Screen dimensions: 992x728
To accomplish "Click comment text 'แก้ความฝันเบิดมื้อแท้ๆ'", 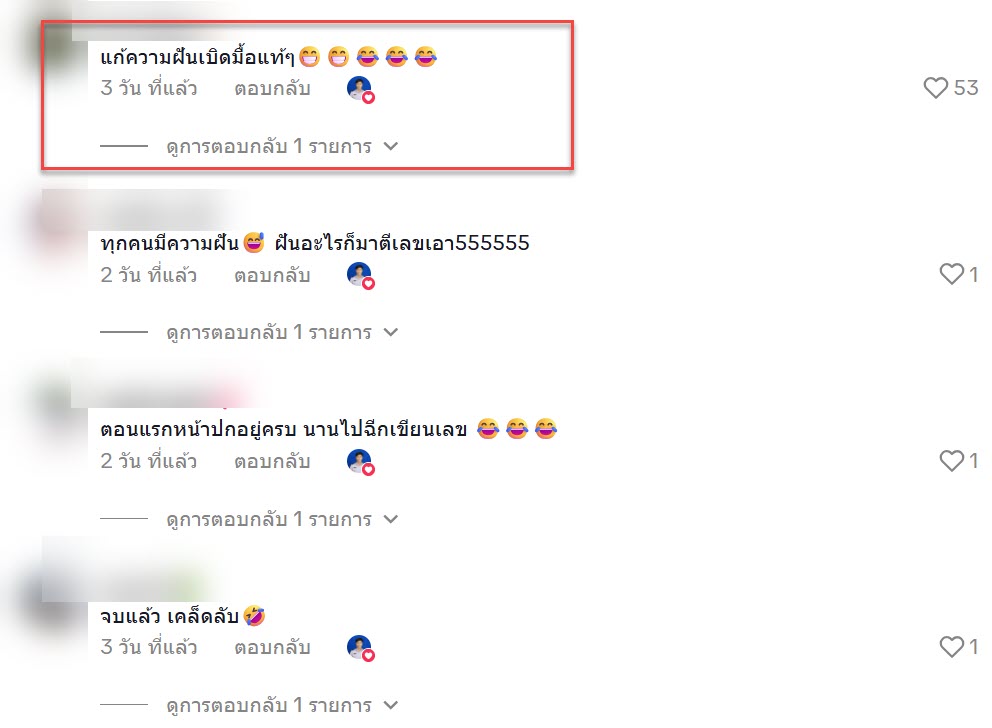I will click(x=197, y=57).
